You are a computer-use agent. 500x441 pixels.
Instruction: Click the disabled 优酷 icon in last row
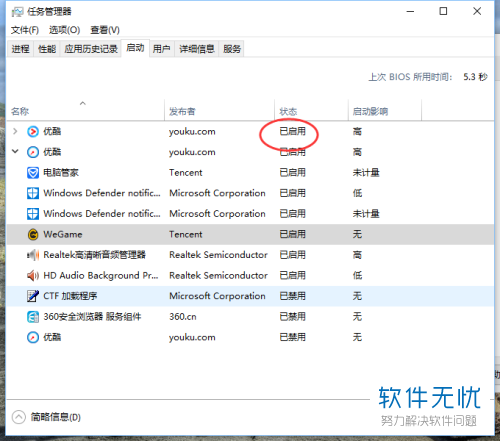[x=33, y=337]
